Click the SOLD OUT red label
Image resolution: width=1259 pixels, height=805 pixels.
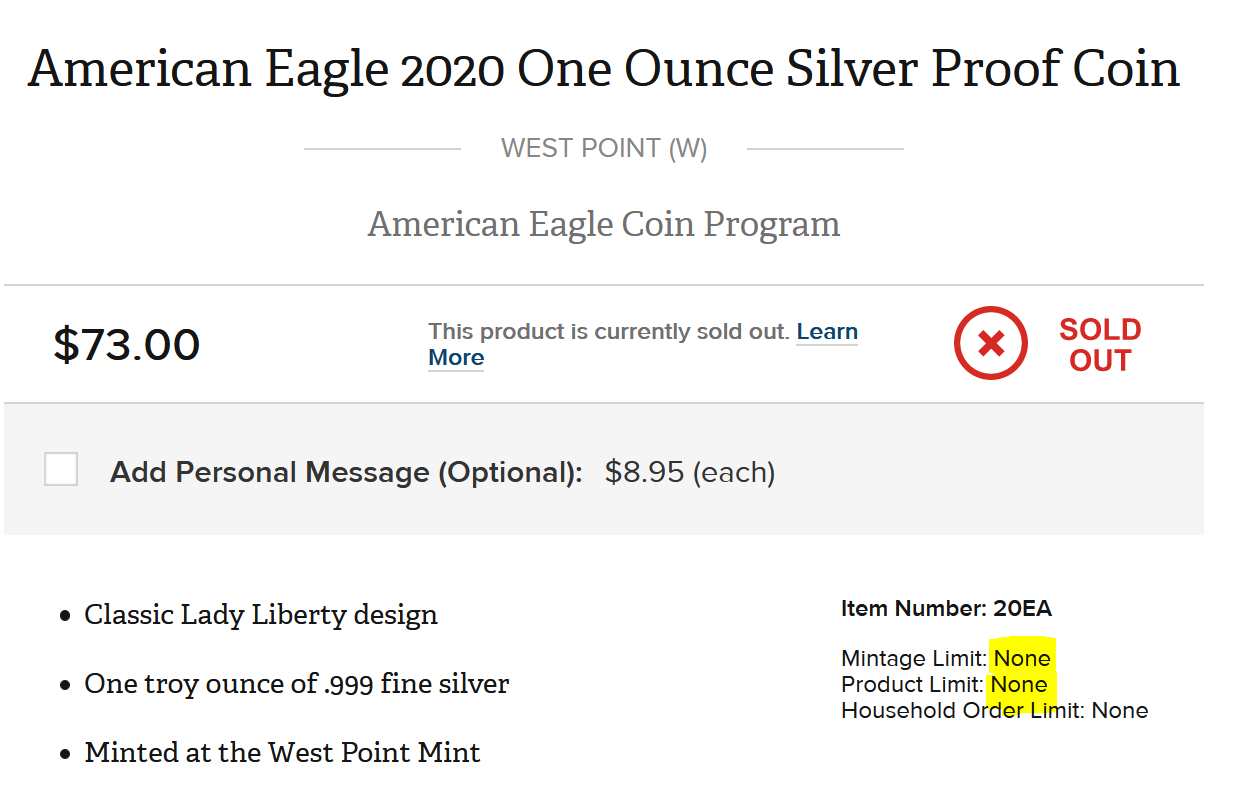(1100, 345)
